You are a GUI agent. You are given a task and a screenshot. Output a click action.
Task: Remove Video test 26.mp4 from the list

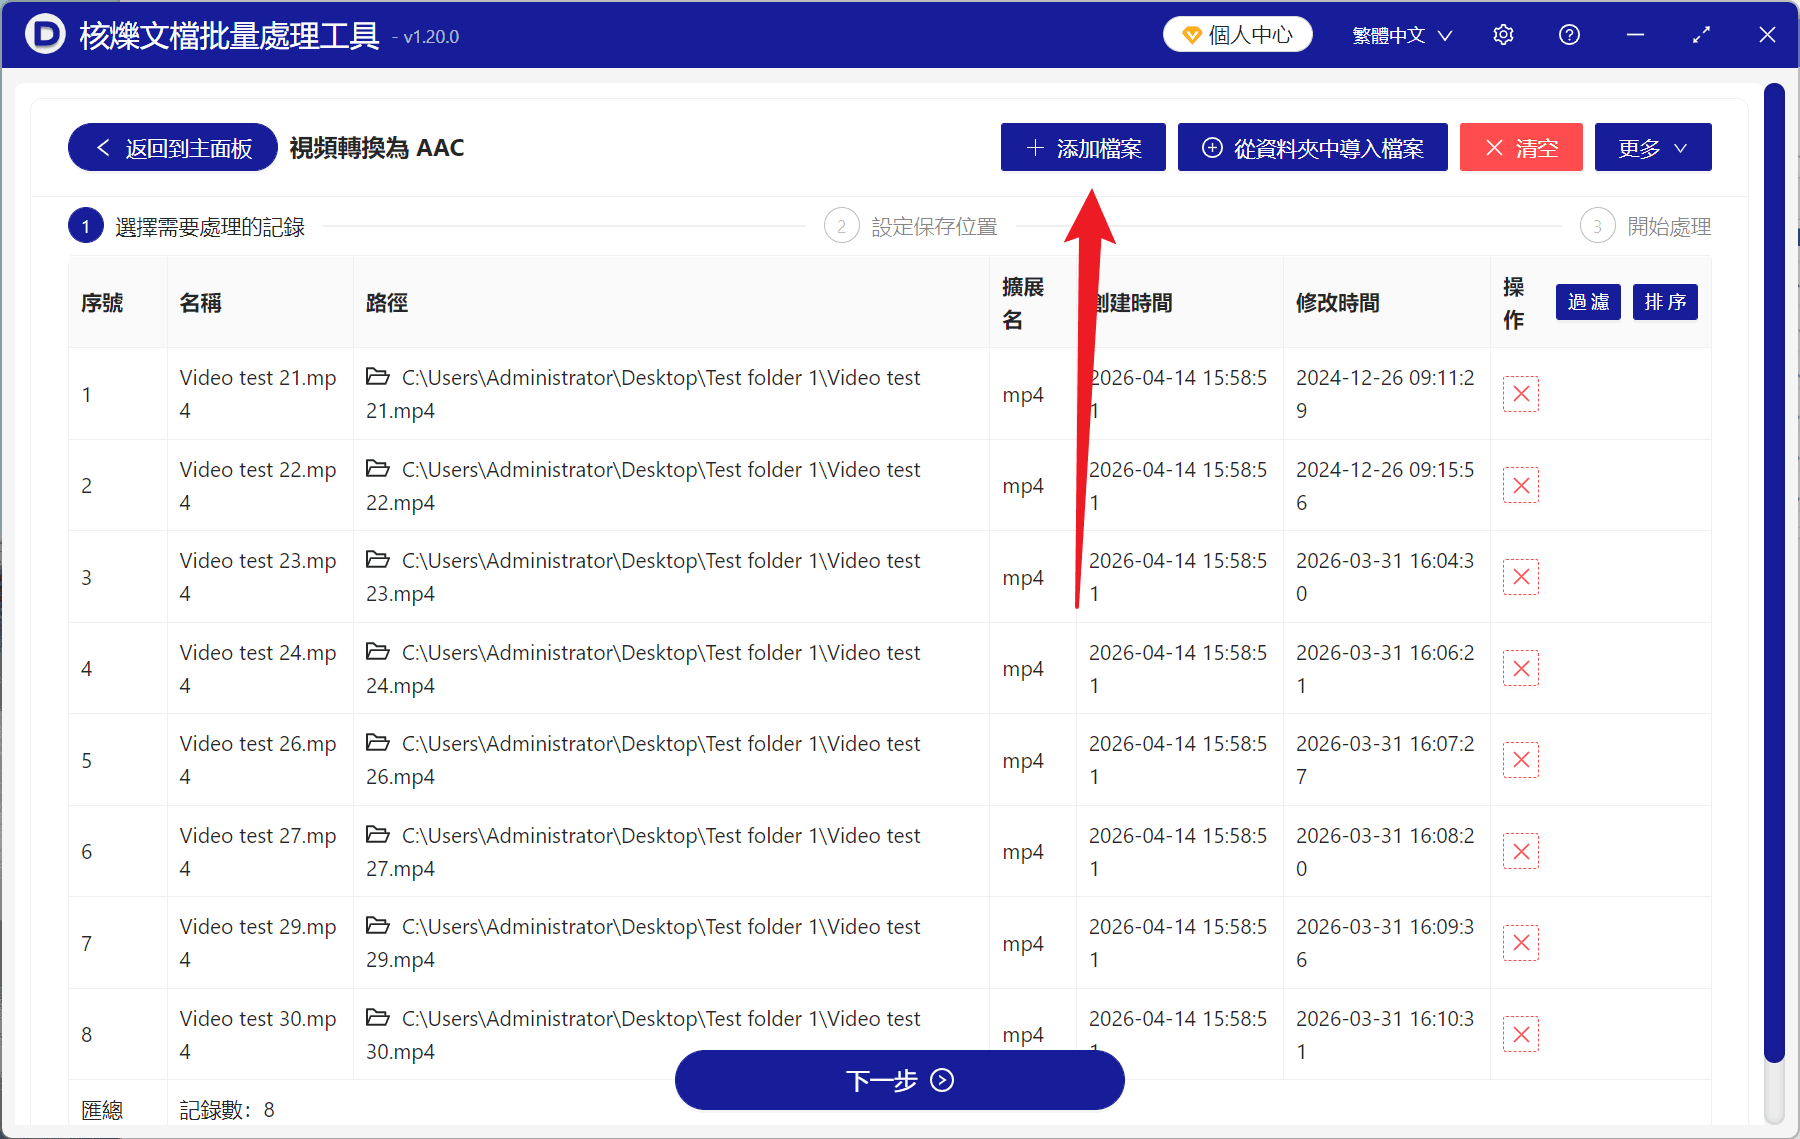point(1520,760)
